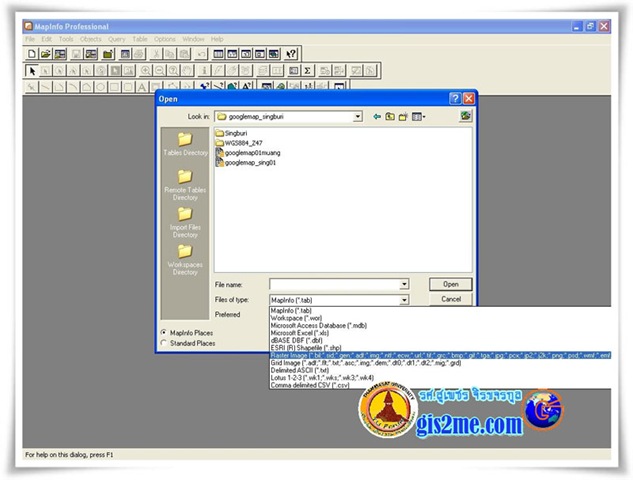This screenshot has height=480, width=633.
Task: Open the Tools menu
Action: (x=66, y=39)
